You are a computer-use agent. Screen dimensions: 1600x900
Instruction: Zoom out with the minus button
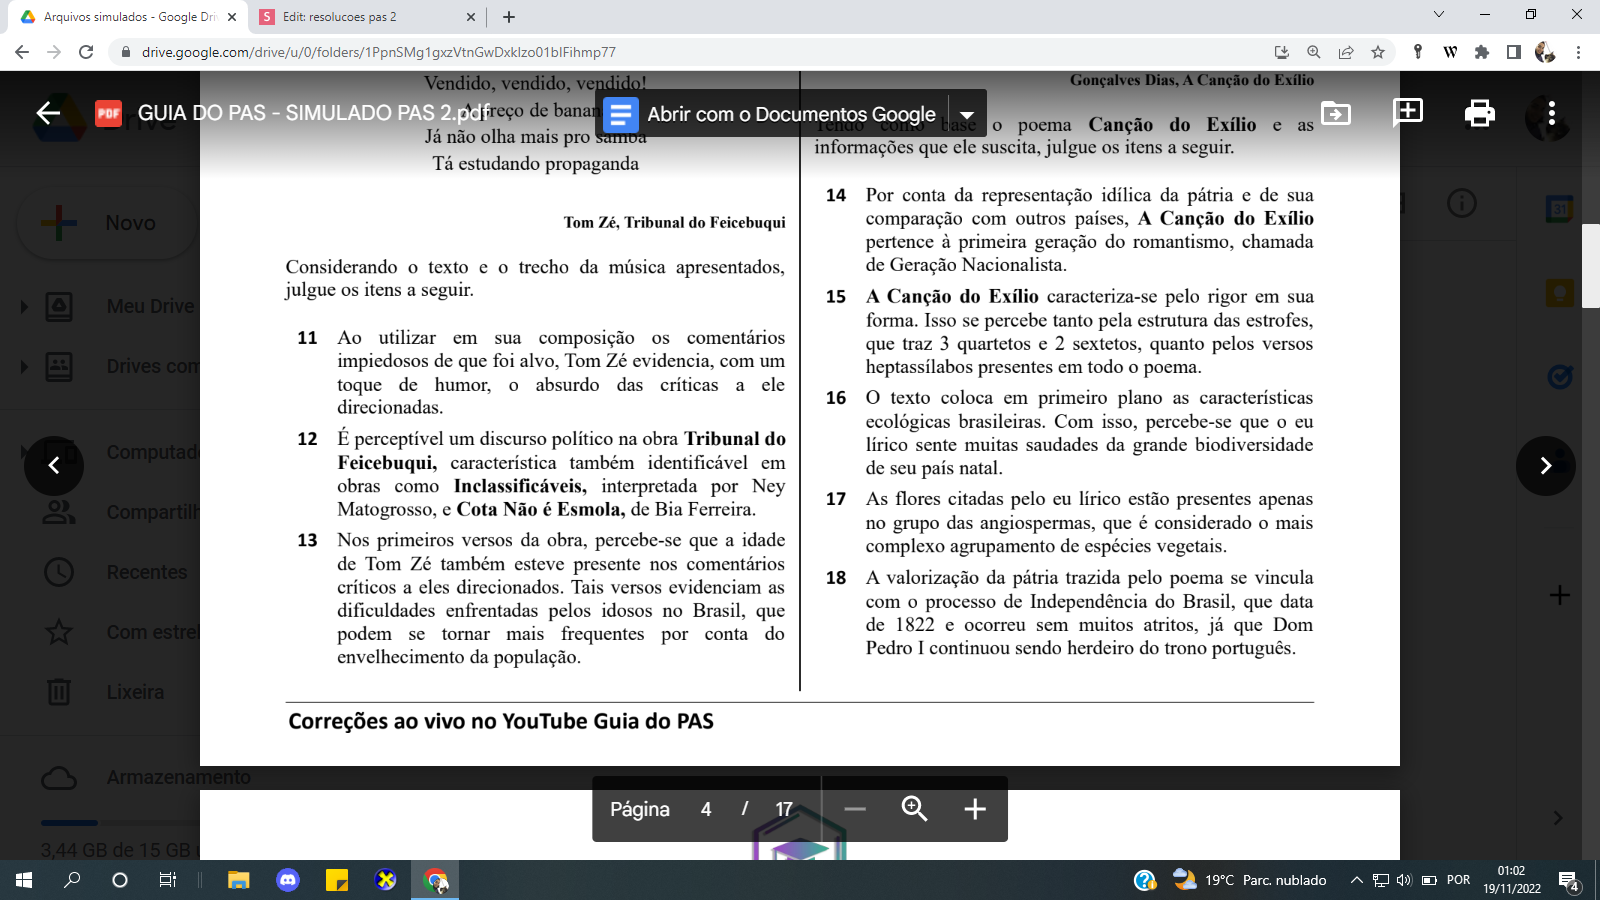[x=855, y=809]
